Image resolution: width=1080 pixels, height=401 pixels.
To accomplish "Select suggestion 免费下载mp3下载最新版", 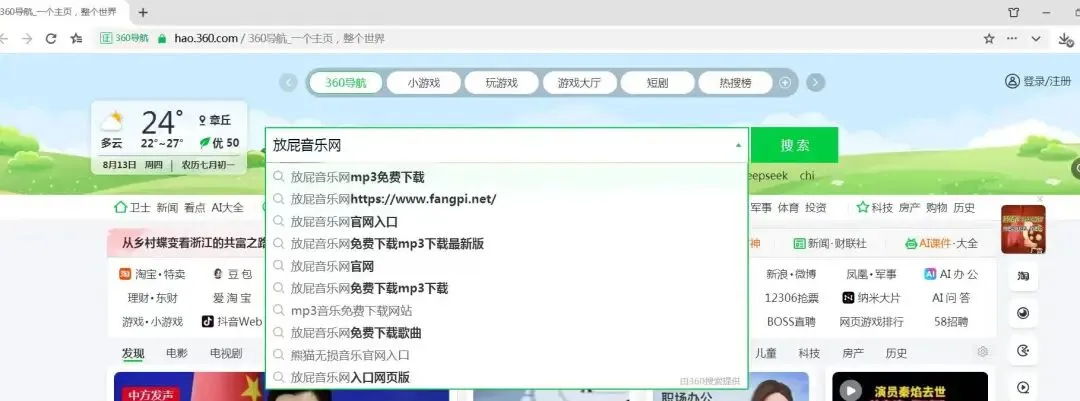I will coord(506,244).
